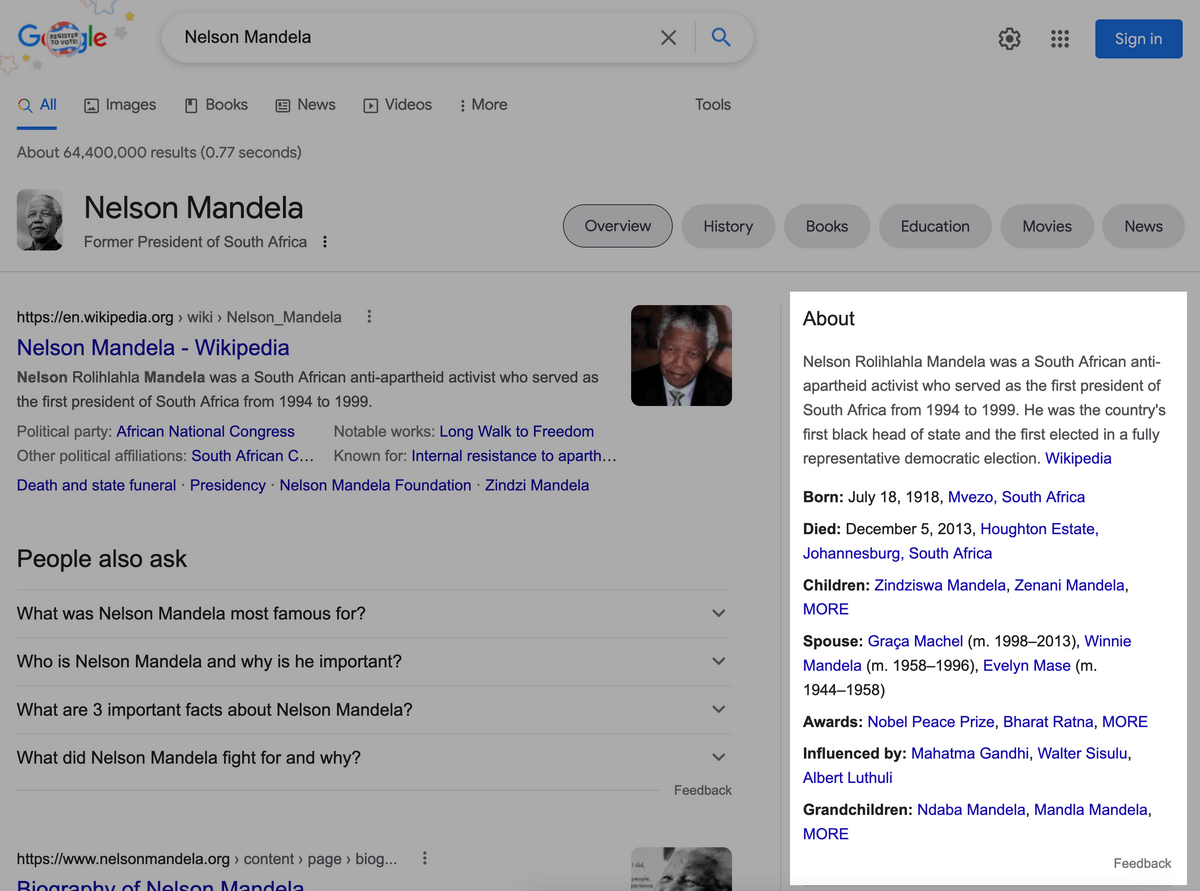Viewport: 1200px width, 891px height.
Task: Open the South African C… political affiliation link
Action: 253,456
